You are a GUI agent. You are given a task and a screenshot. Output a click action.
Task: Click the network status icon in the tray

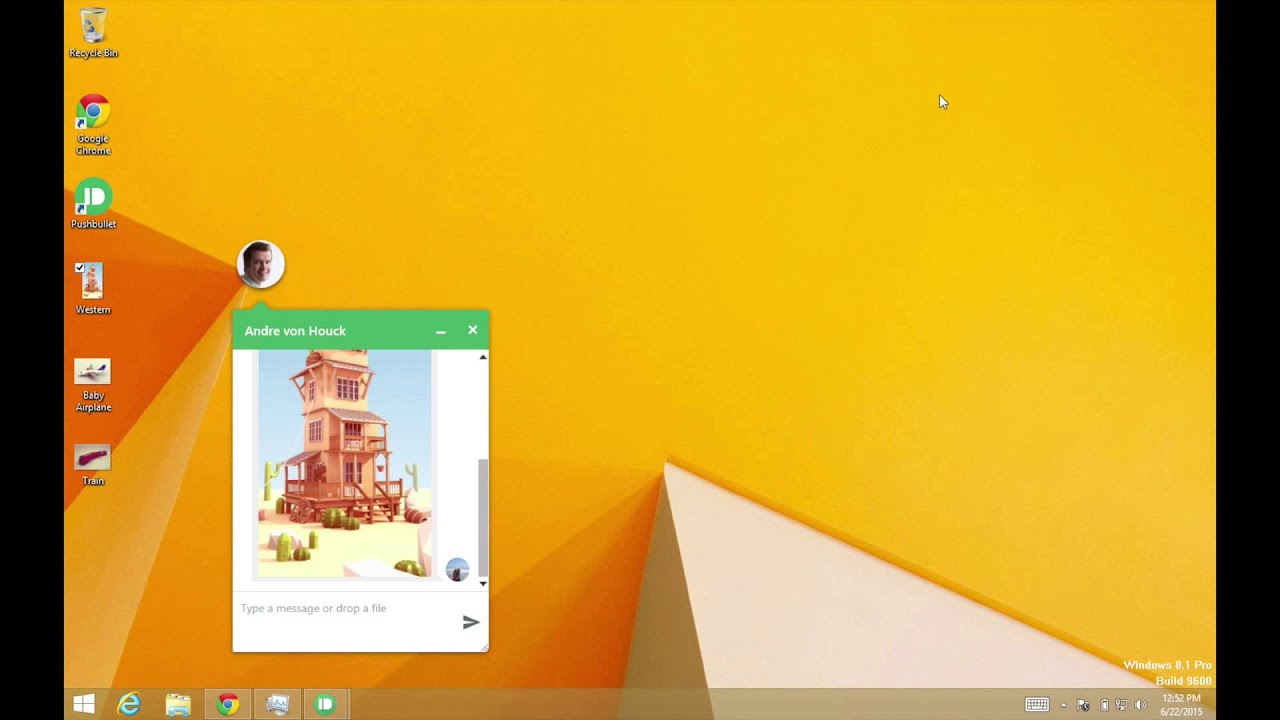click(1121, 704)
